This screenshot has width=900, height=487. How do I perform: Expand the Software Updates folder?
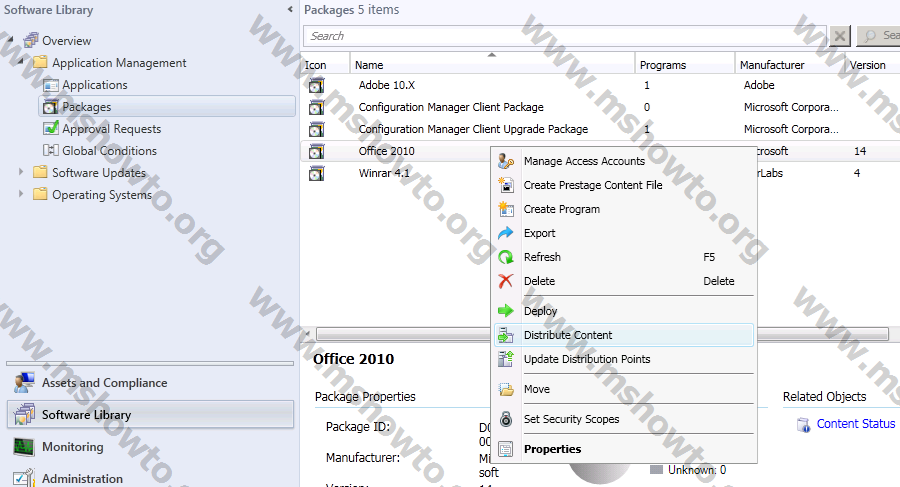pos(21,172)
